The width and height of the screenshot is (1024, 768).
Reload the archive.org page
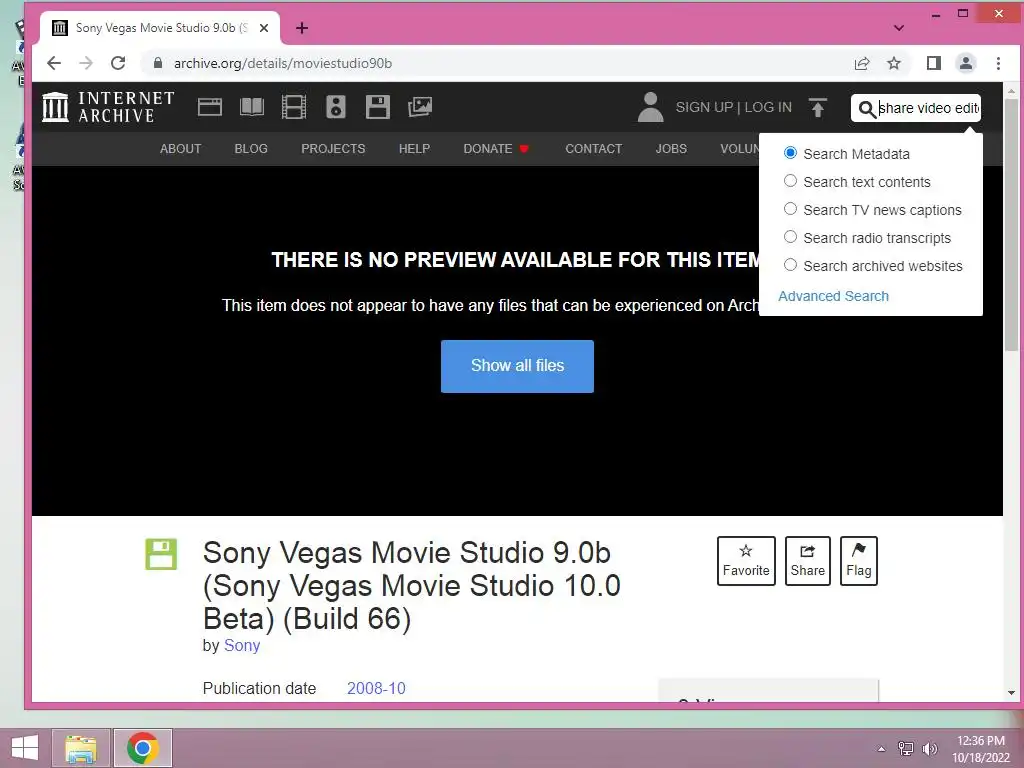tap(118, 63)
